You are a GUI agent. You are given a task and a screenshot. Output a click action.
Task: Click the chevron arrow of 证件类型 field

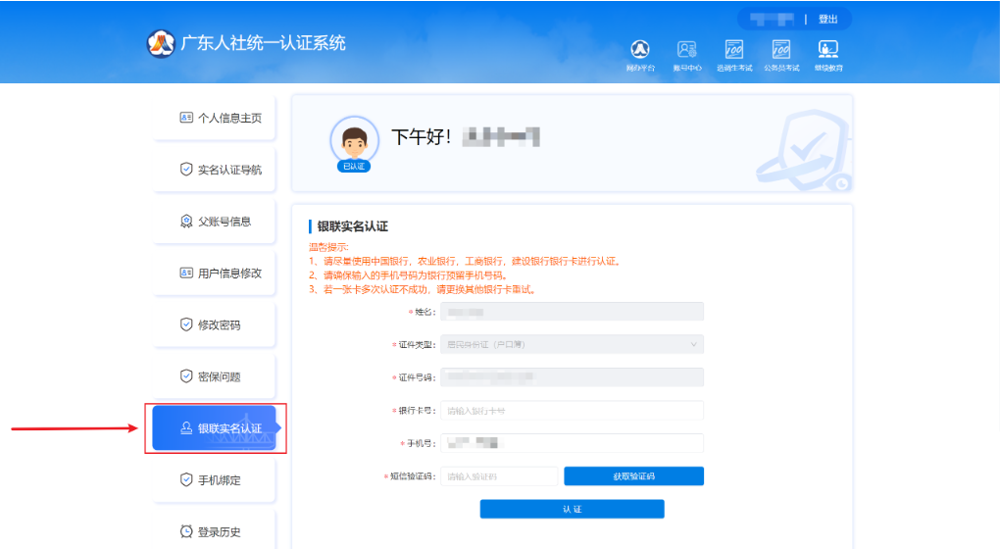point(693,344)
